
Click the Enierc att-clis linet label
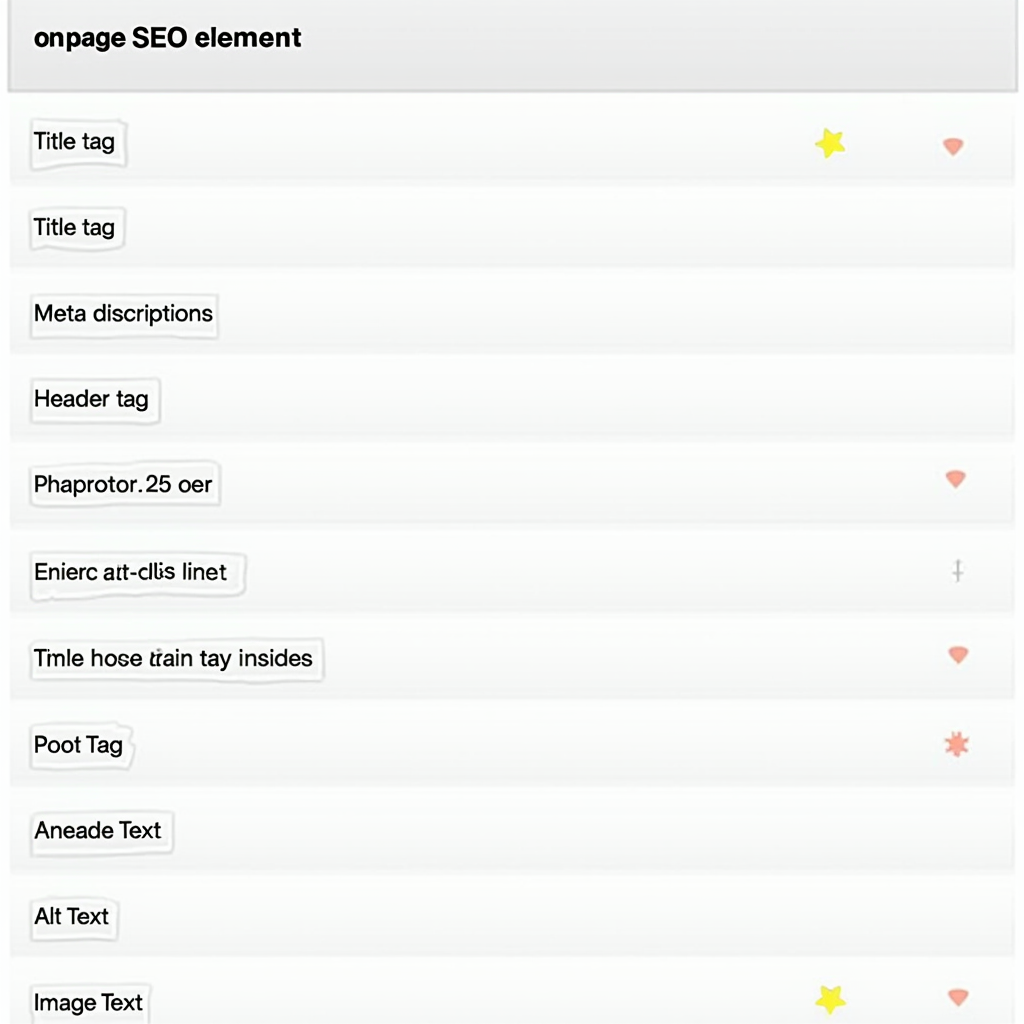pyautogui.click(x=136, y=572)
